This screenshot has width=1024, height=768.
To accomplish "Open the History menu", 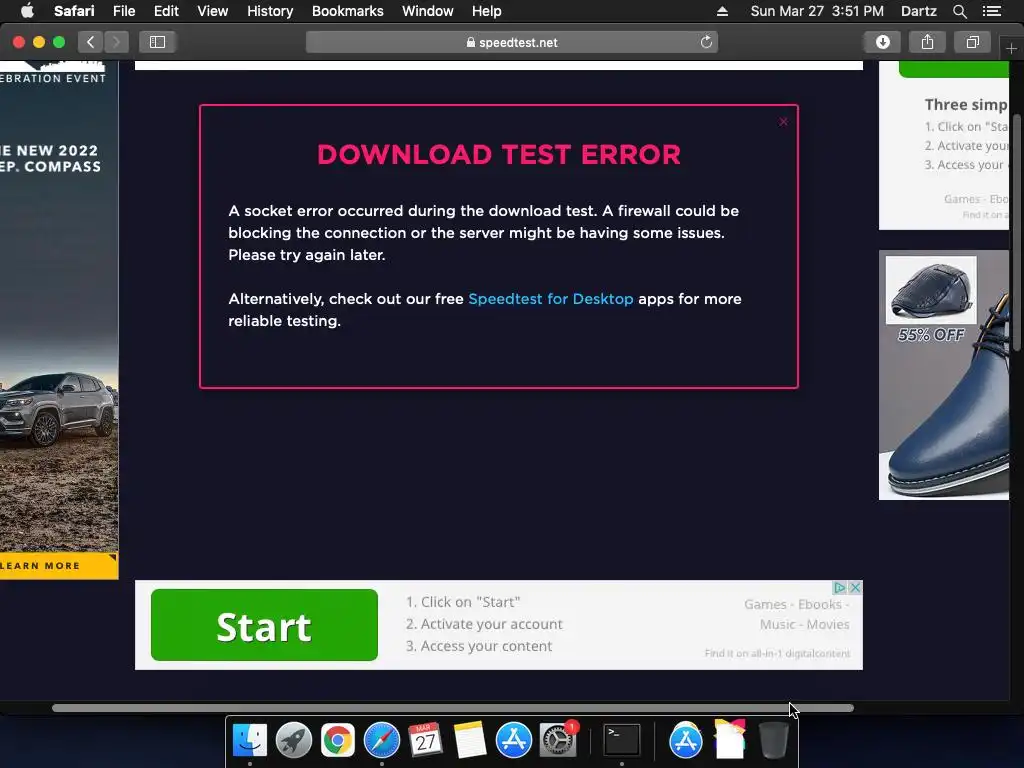I will pyautogui.click(x=270, y=11).
